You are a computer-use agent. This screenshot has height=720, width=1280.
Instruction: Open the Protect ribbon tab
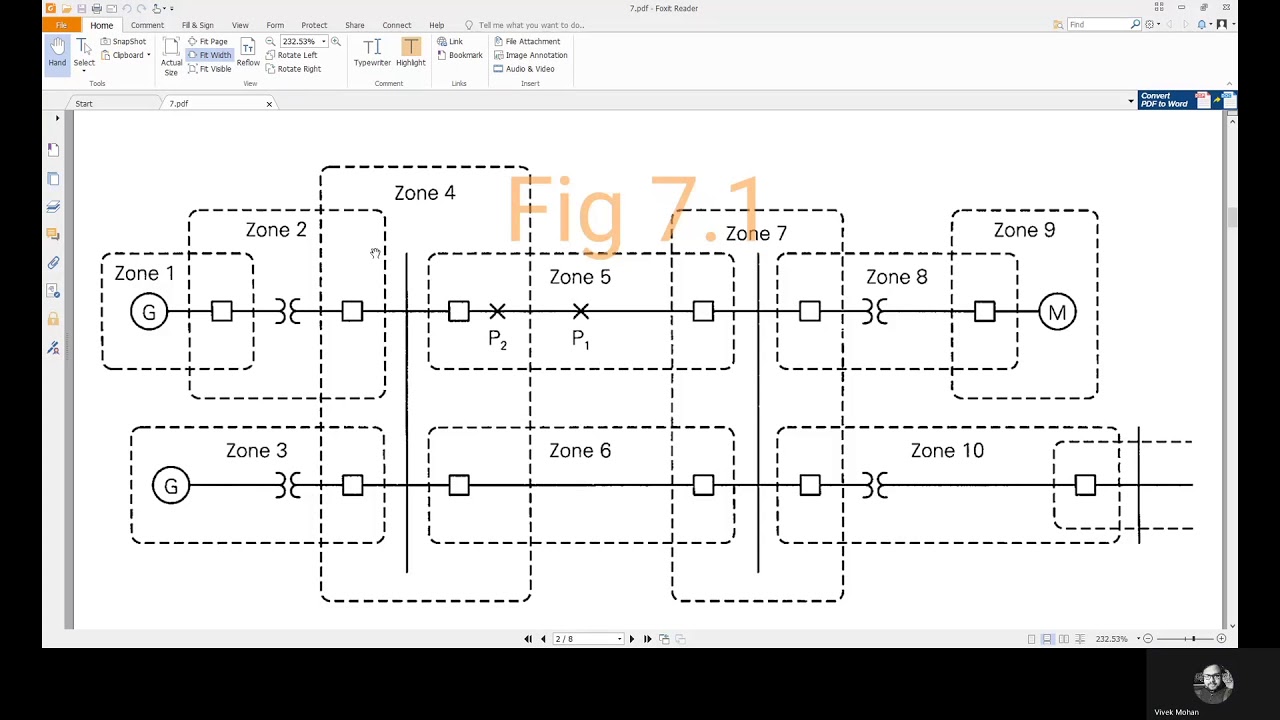coord(314,25)
